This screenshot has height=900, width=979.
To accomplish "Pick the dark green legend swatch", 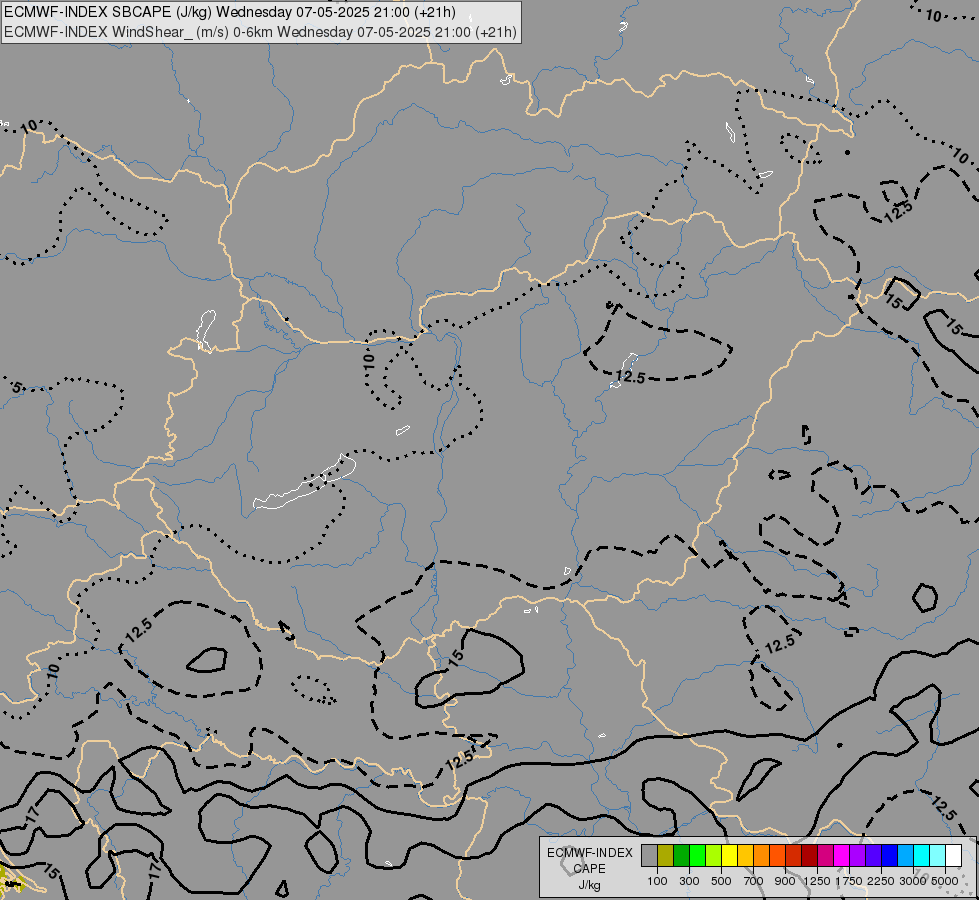I will (x=681, y=855).
